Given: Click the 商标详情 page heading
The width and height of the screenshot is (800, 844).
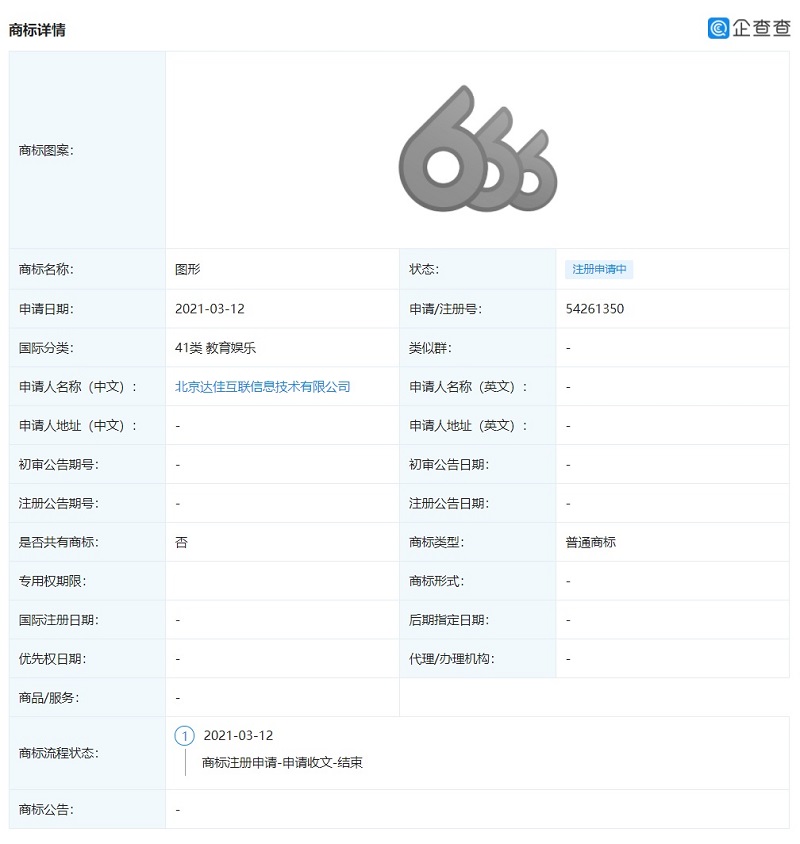Looking at the screenshot, I should [x=37, y=30].
